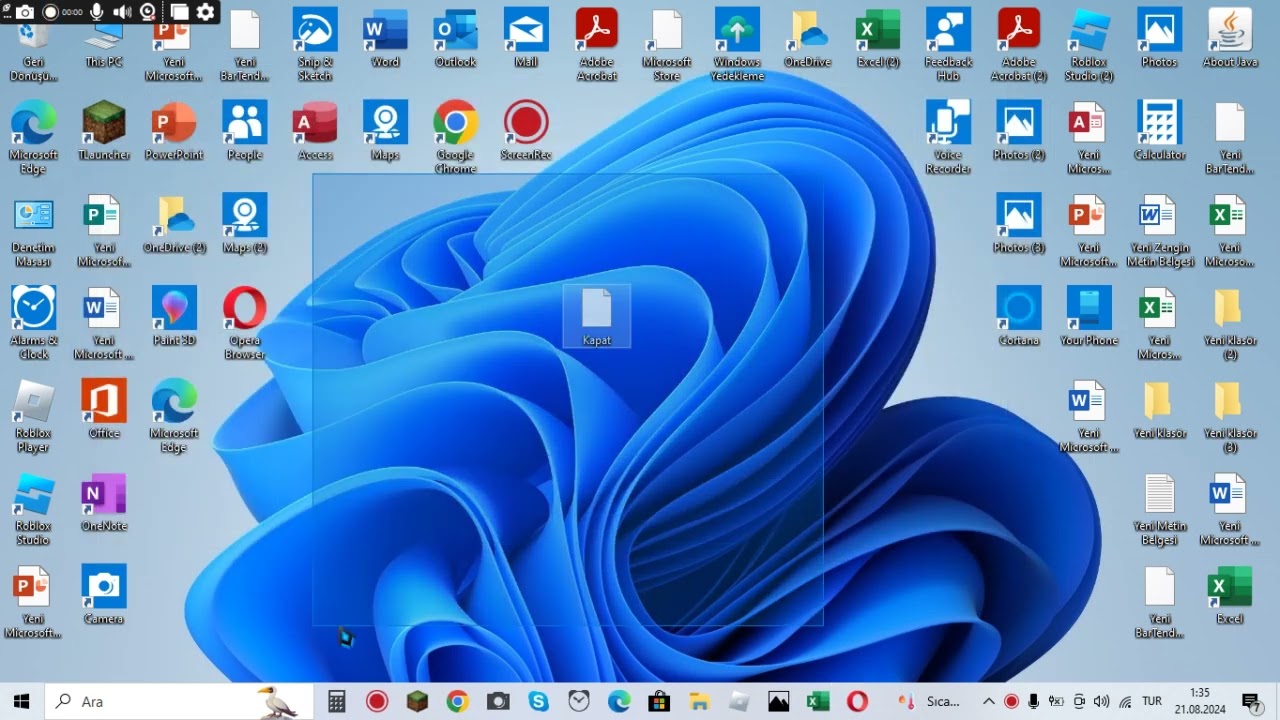Screen dimensions: 1280x720
Task: Open the weather widget on the taskbar
Action: pyautogui.click(x=930, y=702)
